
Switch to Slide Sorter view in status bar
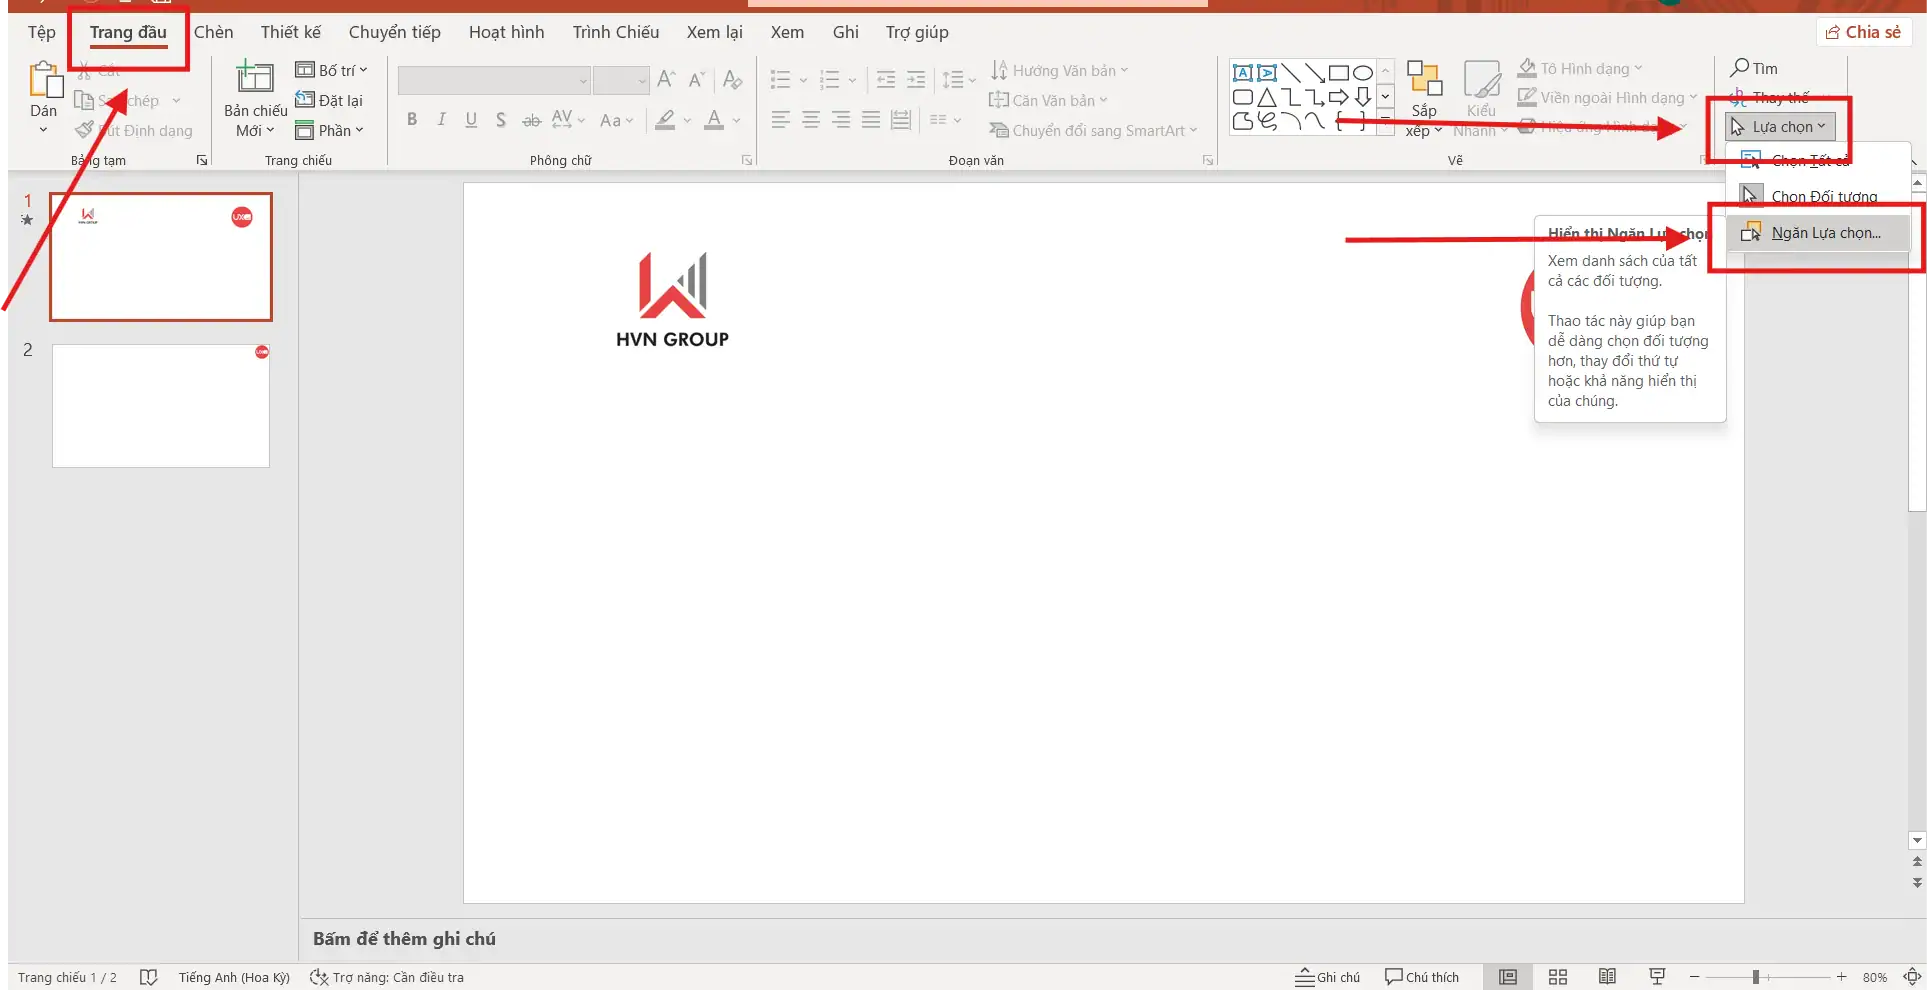tap(1557, 977)
